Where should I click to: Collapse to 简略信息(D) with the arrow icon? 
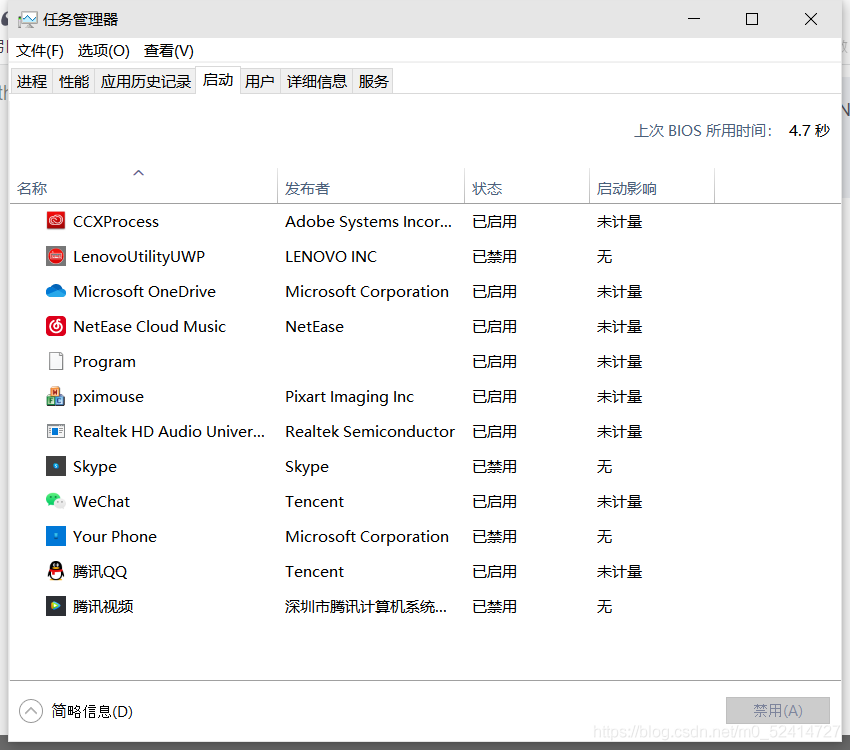point(31,711)
